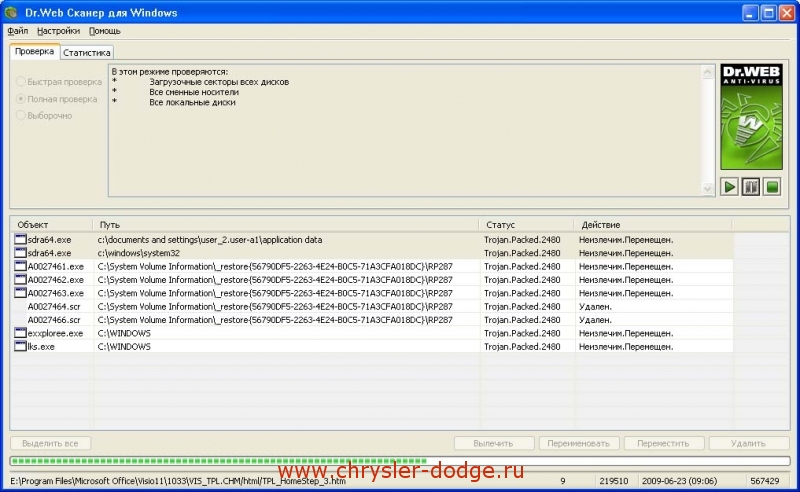
Task: Click status bar date 2009-06-23 (09:06)
Action: [679, 481]
